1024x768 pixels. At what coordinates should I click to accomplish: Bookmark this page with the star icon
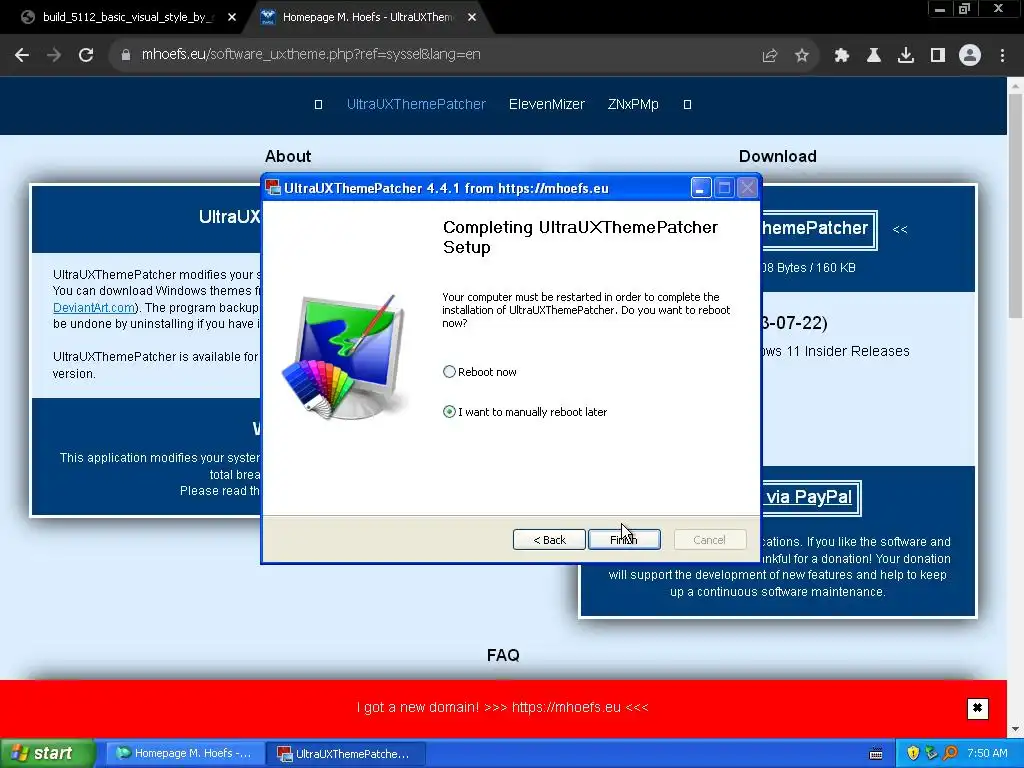tap(802, 56)
